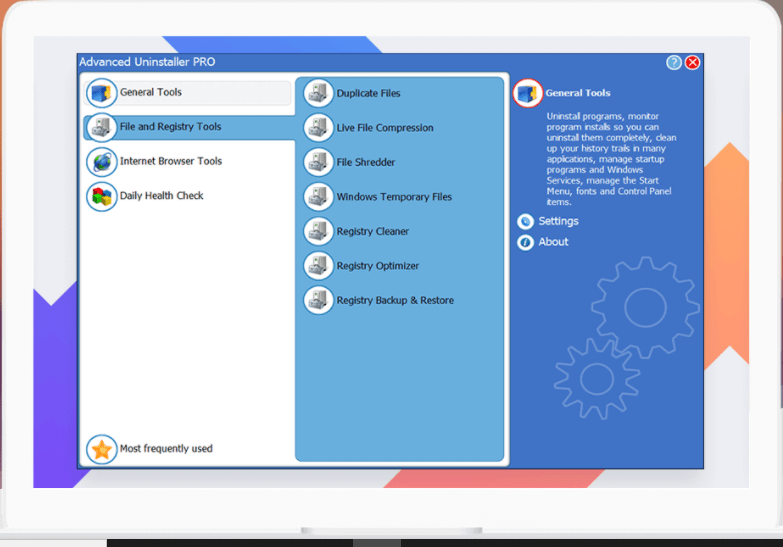Open Registry Cleaner text link
This screenshot has width=783, height=547.
pyautogui.click(x=373, y=231)
